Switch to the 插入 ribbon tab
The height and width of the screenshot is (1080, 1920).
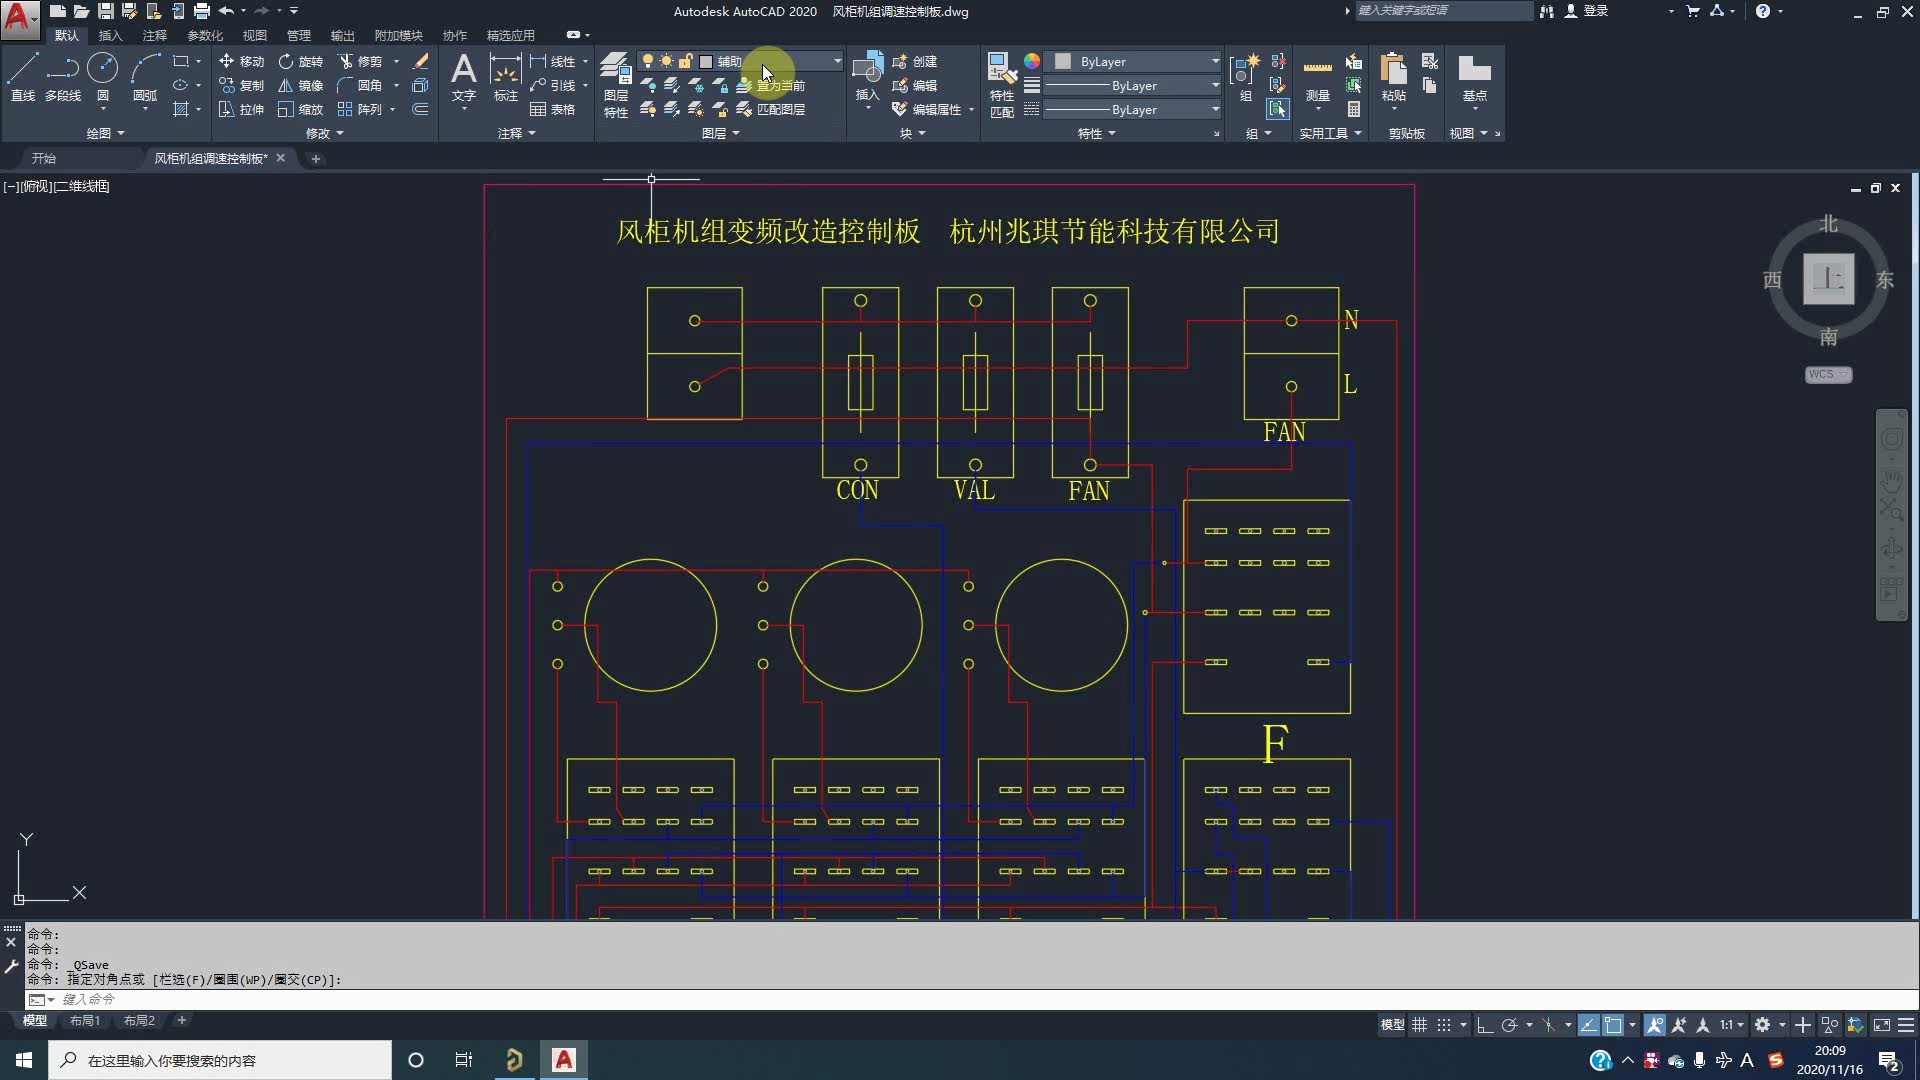click(x=110, y=35)
